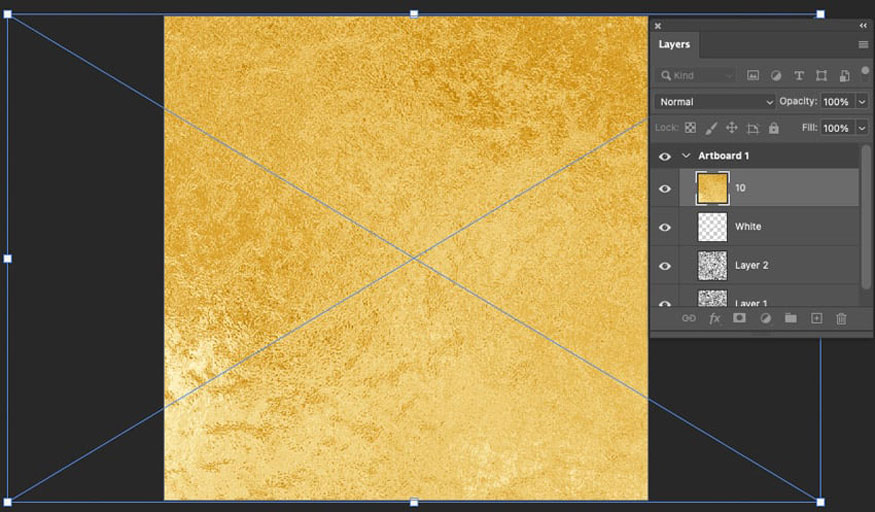Click the Layers panel vertical scrollbar

[866, 218]
